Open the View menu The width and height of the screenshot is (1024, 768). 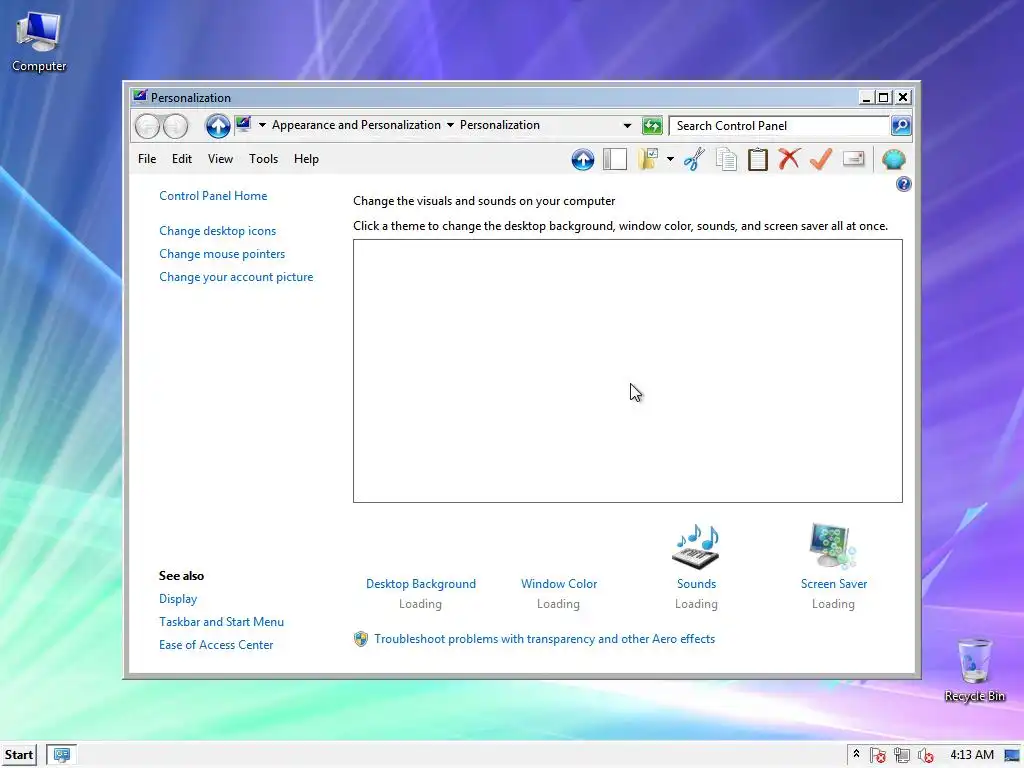[x=220, y=159]
